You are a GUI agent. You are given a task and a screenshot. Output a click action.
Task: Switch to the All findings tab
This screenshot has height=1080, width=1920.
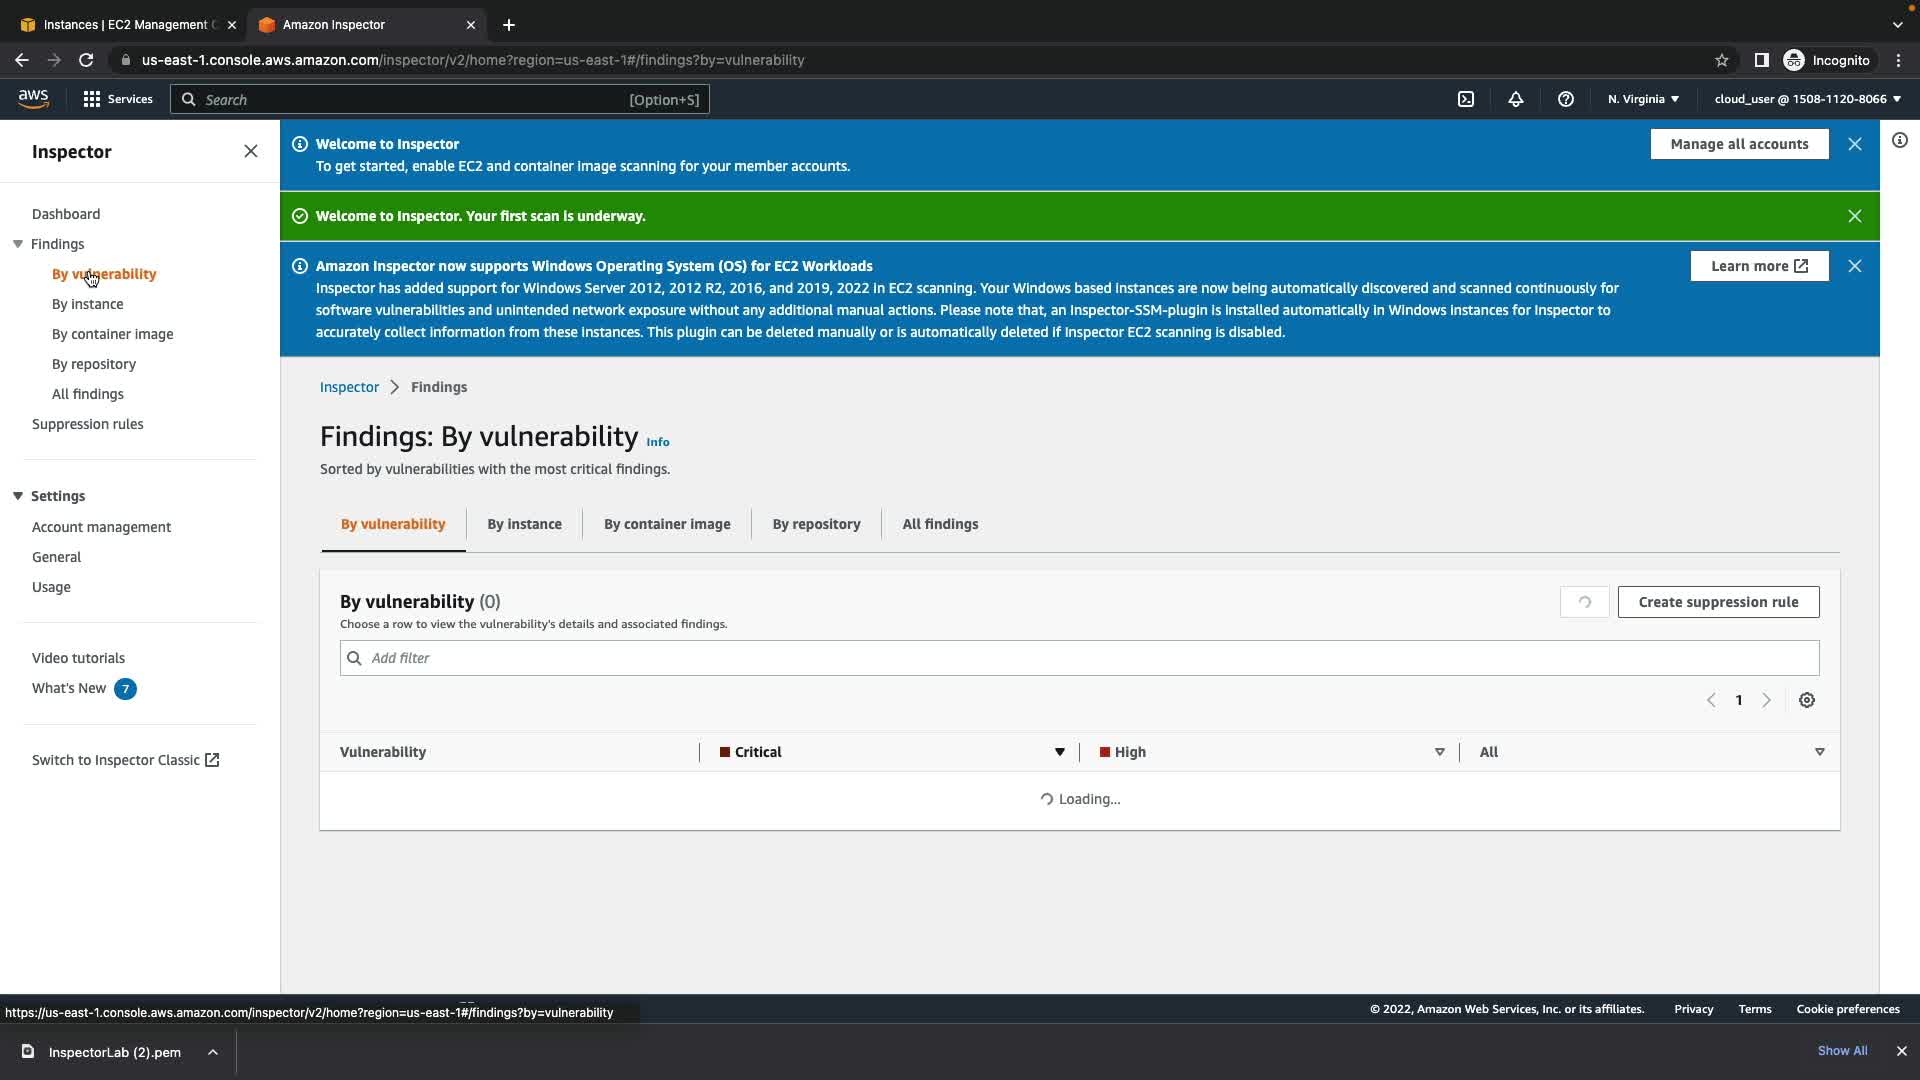(x=940, y=524)
